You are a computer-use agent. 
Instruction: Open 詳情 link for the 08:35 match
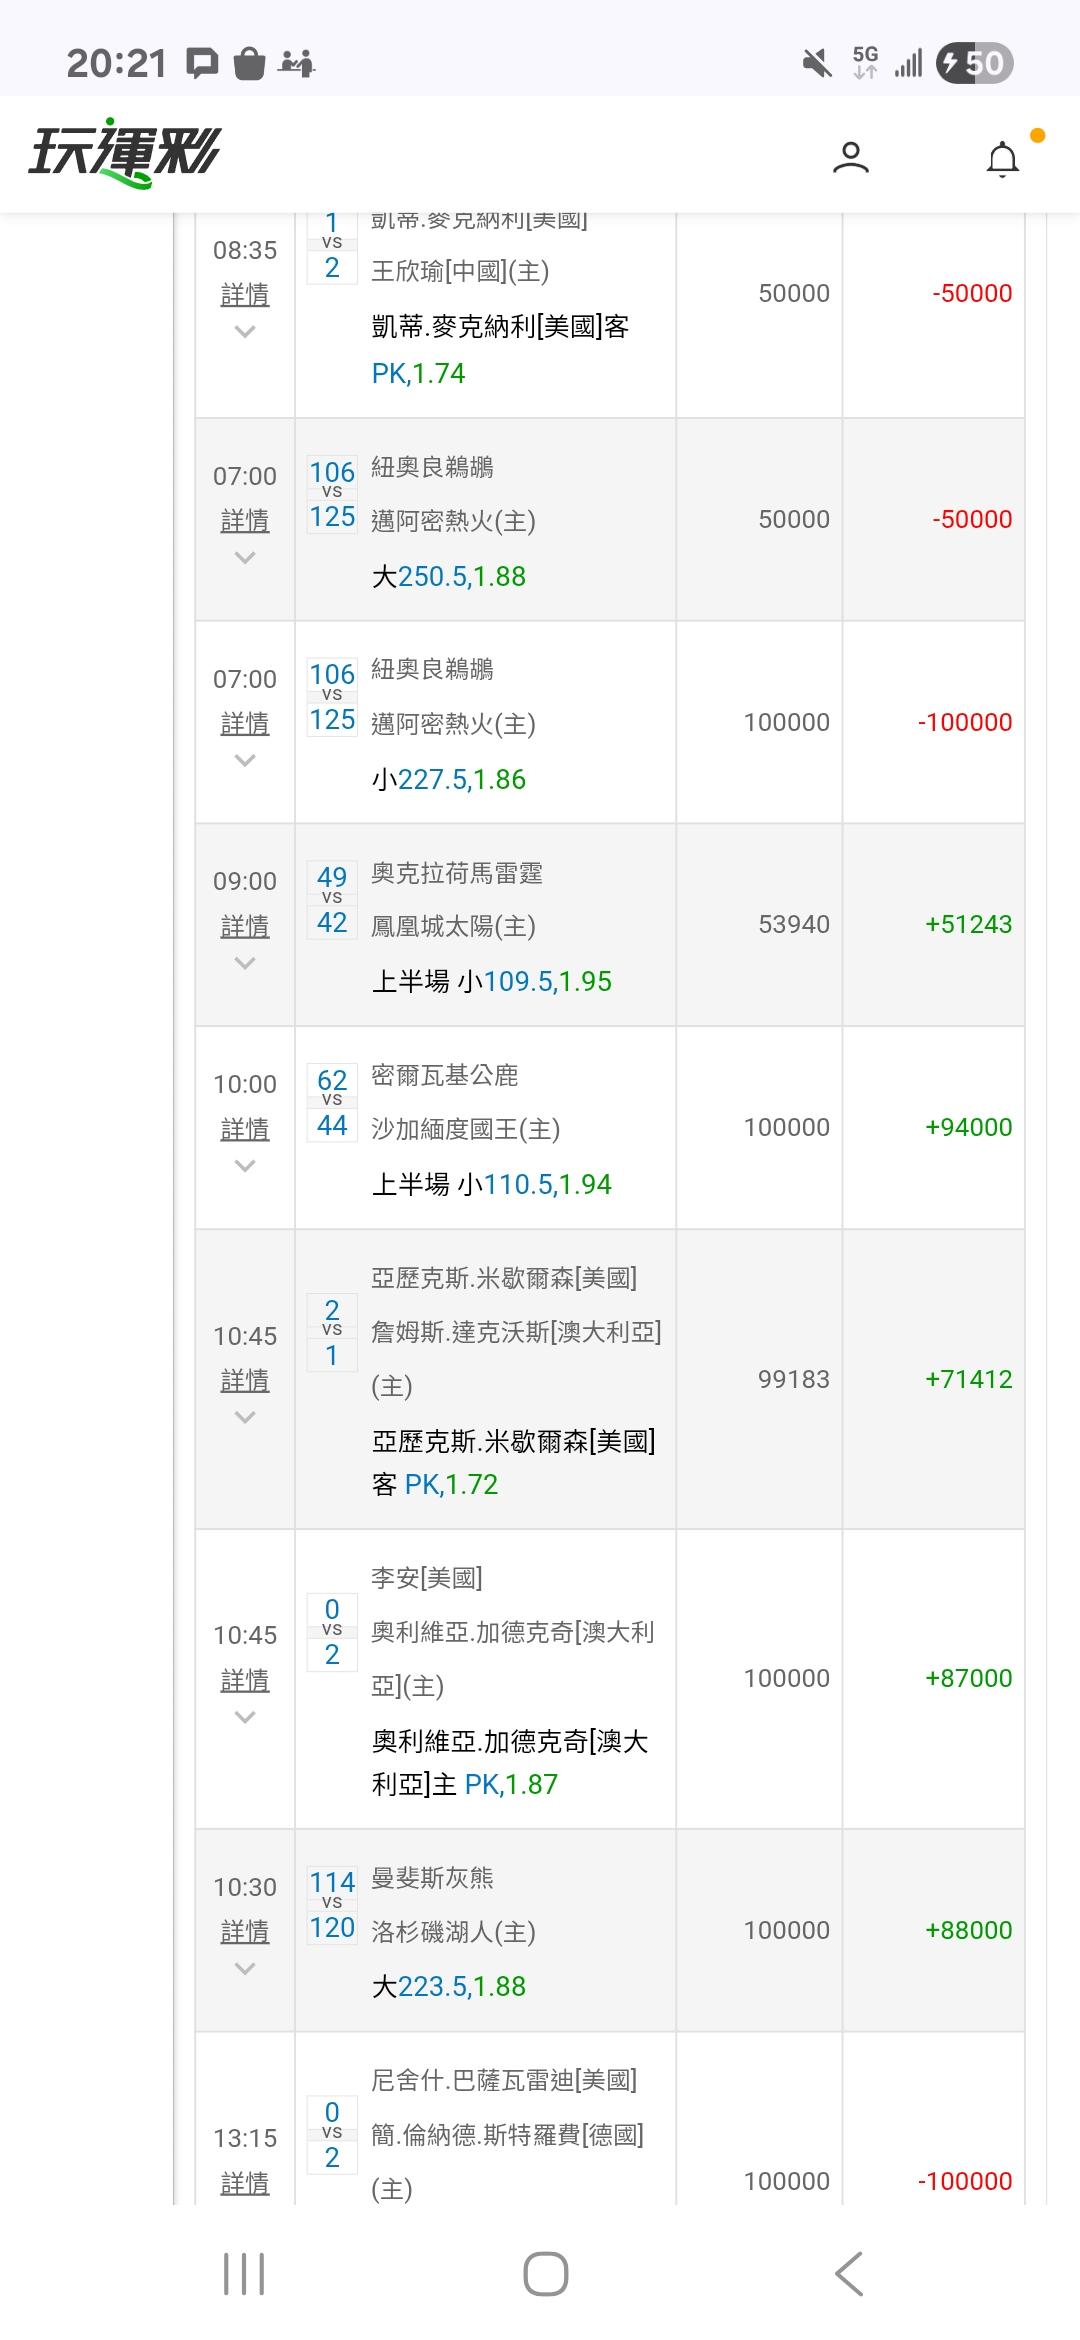(245, 295)
